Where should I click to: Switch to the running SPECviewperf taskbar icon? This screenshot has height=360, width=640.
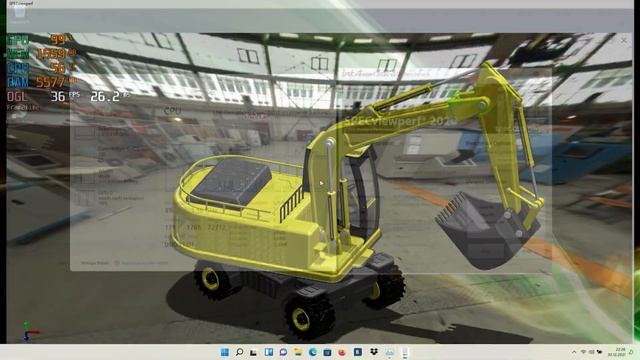click(390, 352)
